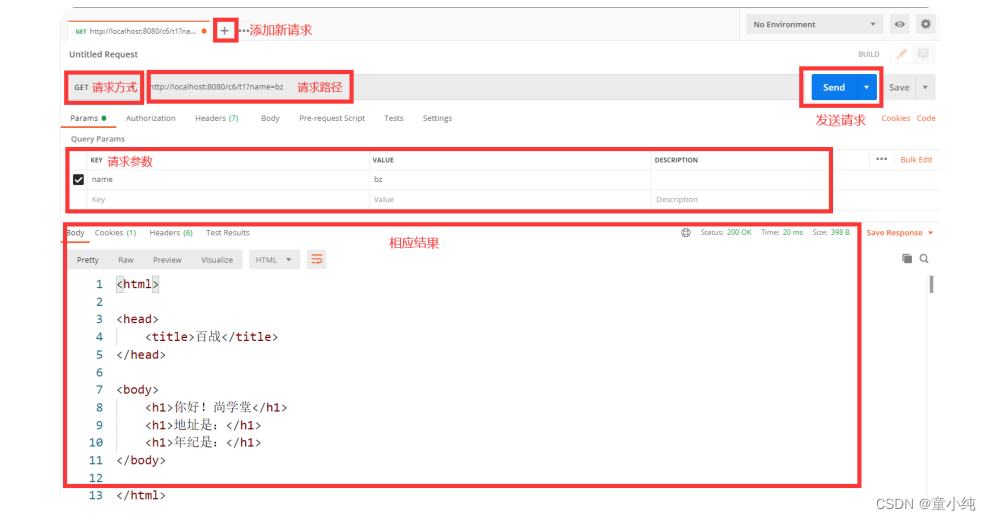Switch response view to Preview
Viewport: 991px width, 520px height.
[167, 260]
